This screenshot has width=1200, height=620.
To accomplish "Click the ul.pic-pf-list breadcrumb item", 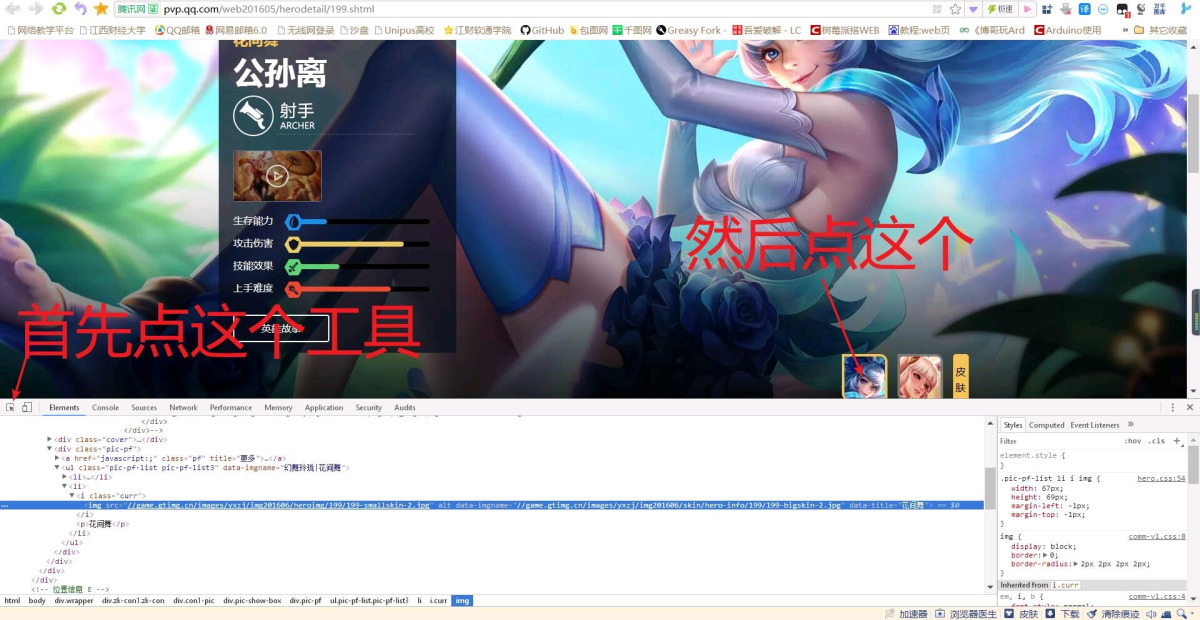I will [369, 601].
